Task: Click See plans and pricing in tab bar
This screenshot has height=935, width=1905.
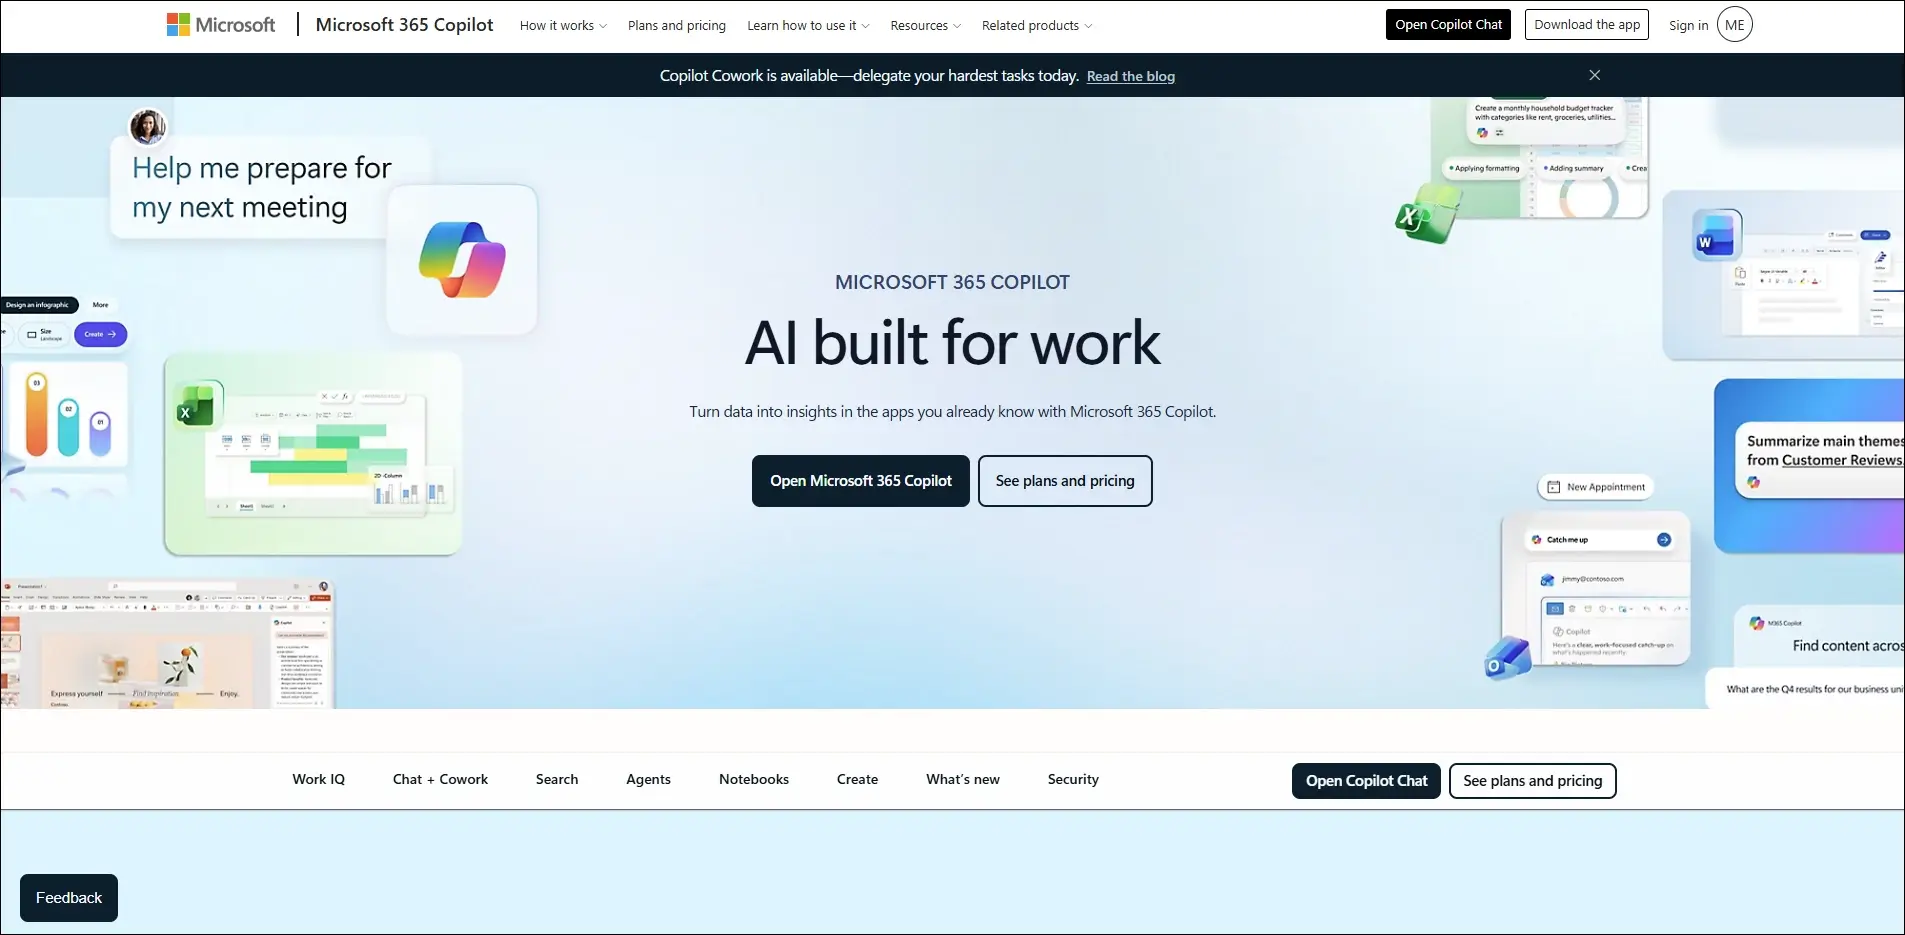Action: [x=1533, y=781]
